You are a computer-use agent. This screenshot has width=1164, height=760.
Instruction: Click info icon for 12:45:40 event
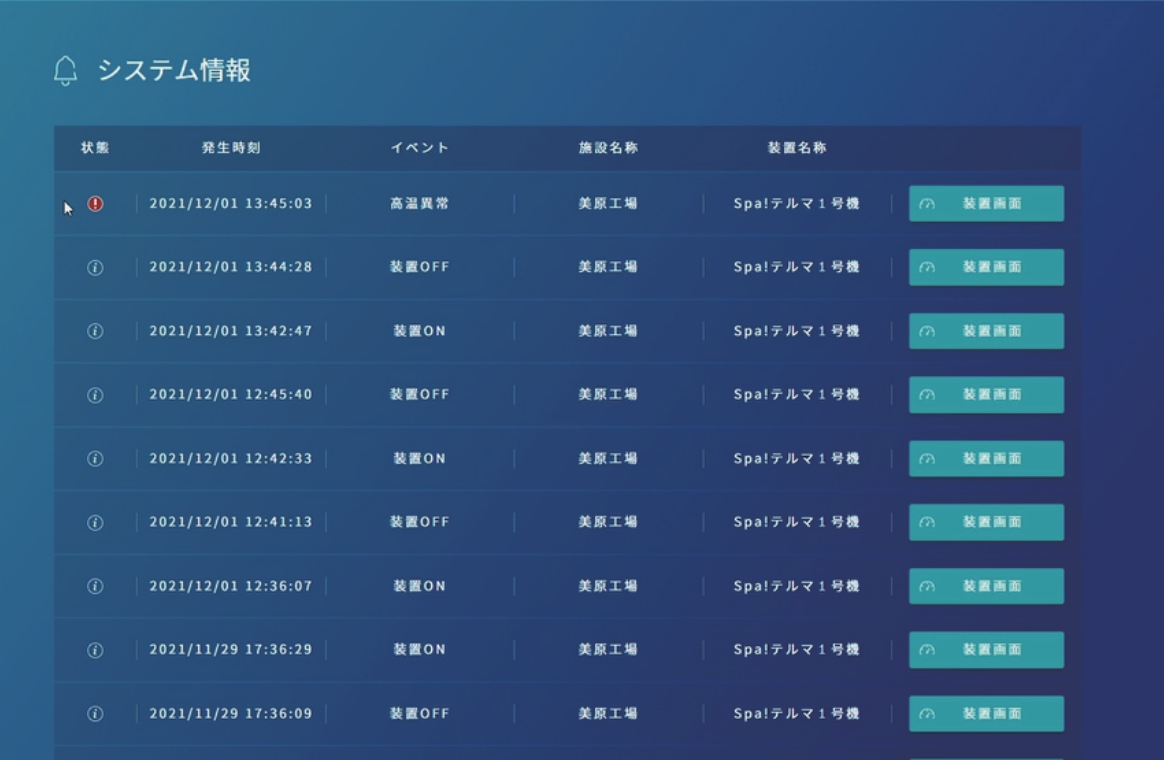(x=95, y=395)
